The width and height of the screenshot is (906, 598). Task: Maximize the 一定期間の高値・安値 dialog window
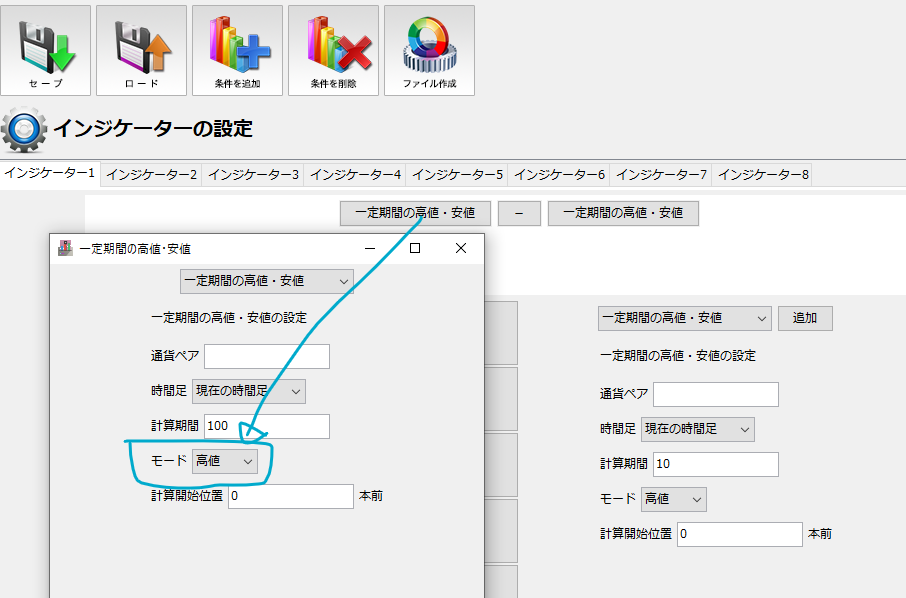pos(415,248)
